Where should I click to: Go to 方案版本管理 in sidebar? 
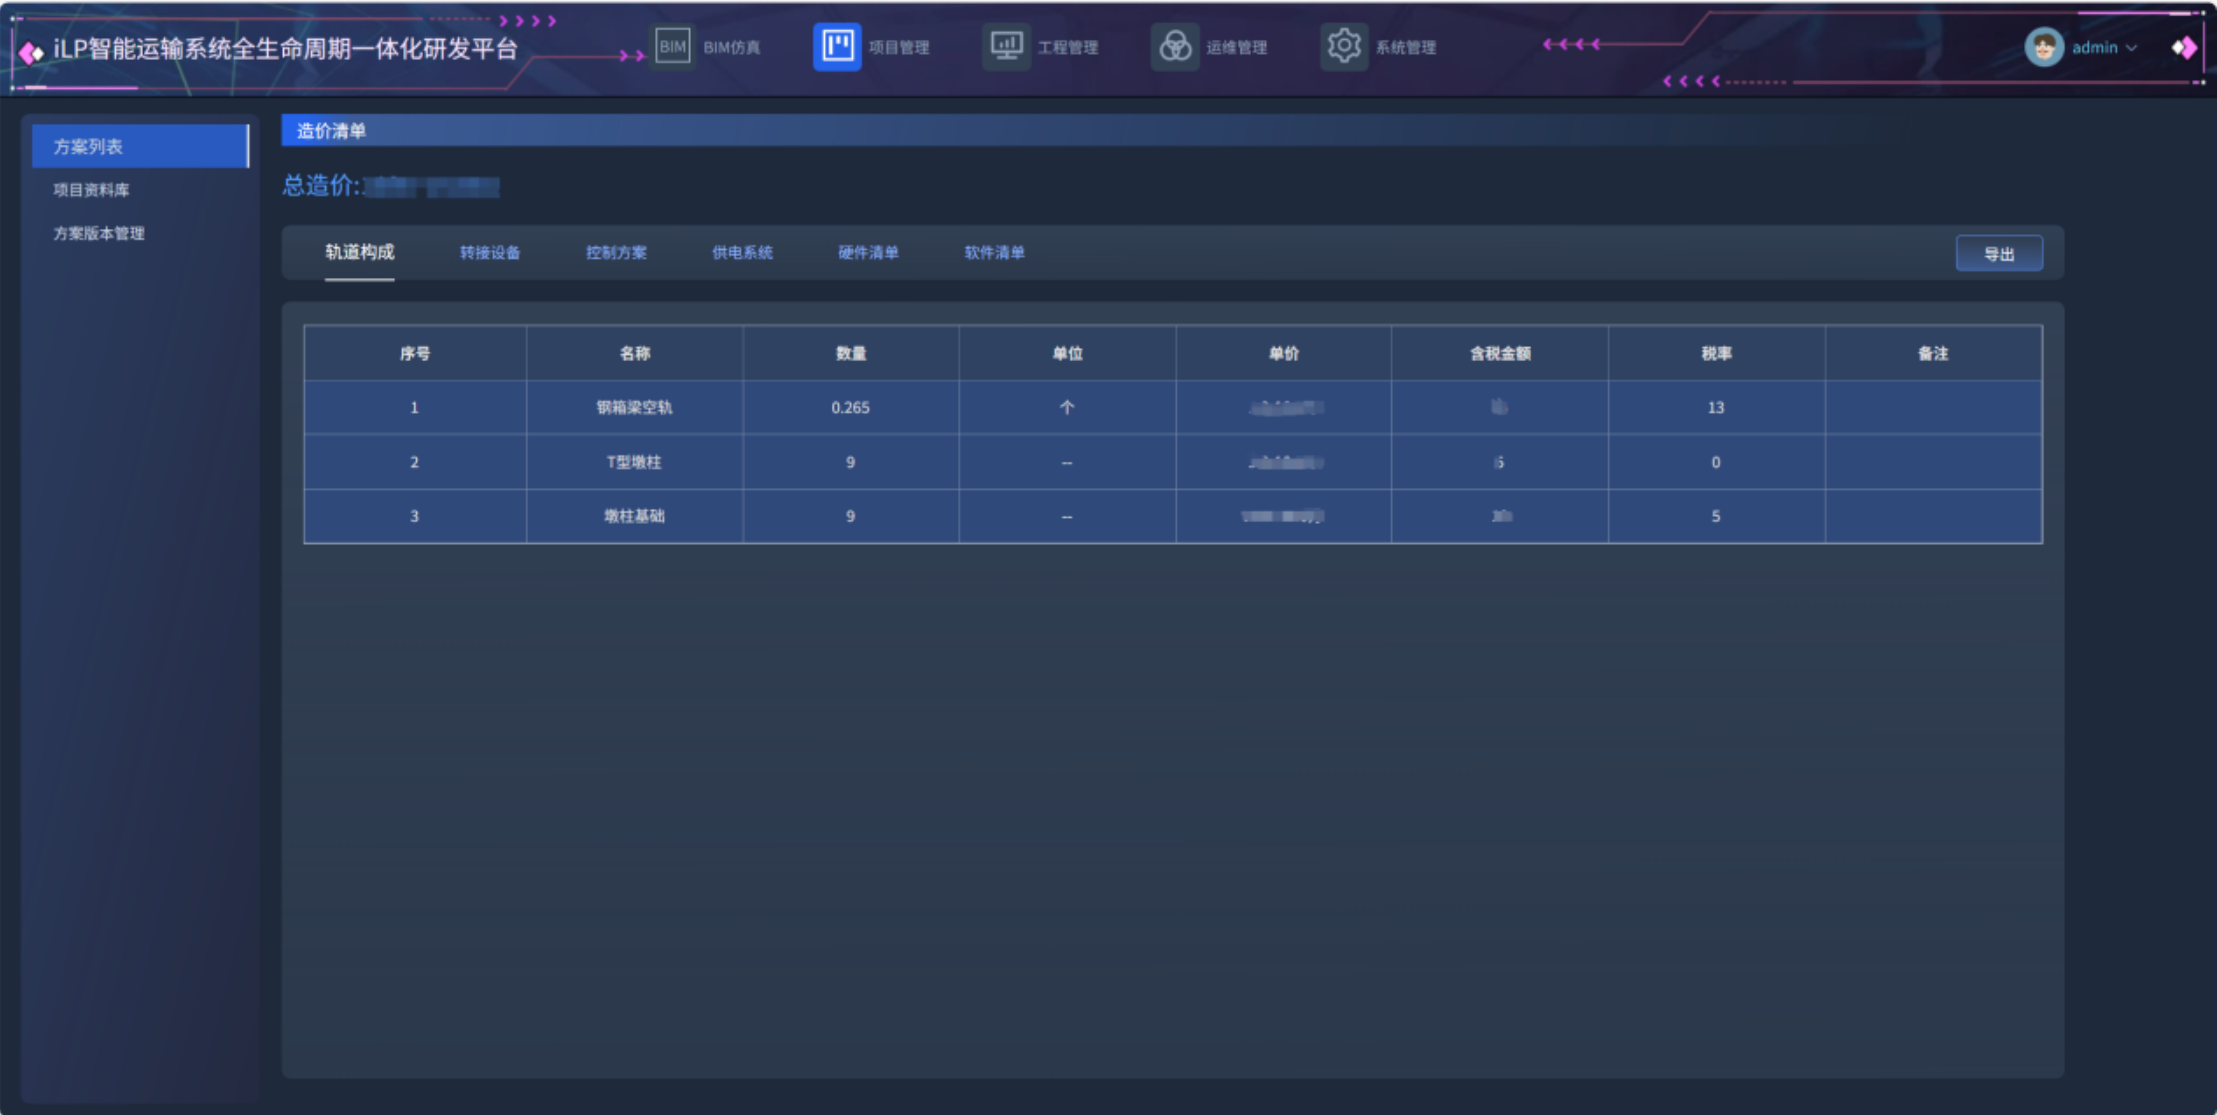coord(99,233)
